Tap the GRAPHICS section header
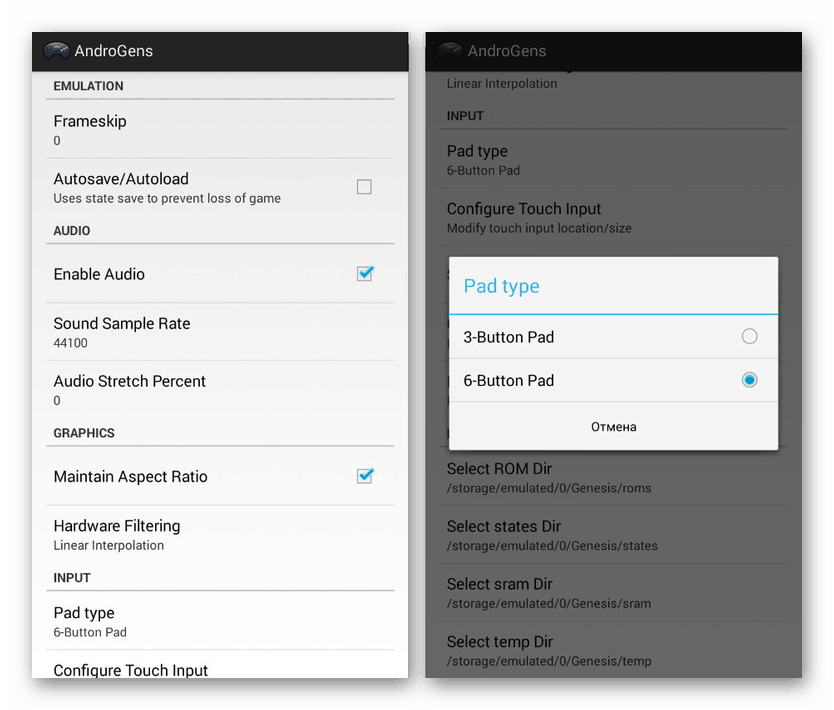 (x=84, y=433)
